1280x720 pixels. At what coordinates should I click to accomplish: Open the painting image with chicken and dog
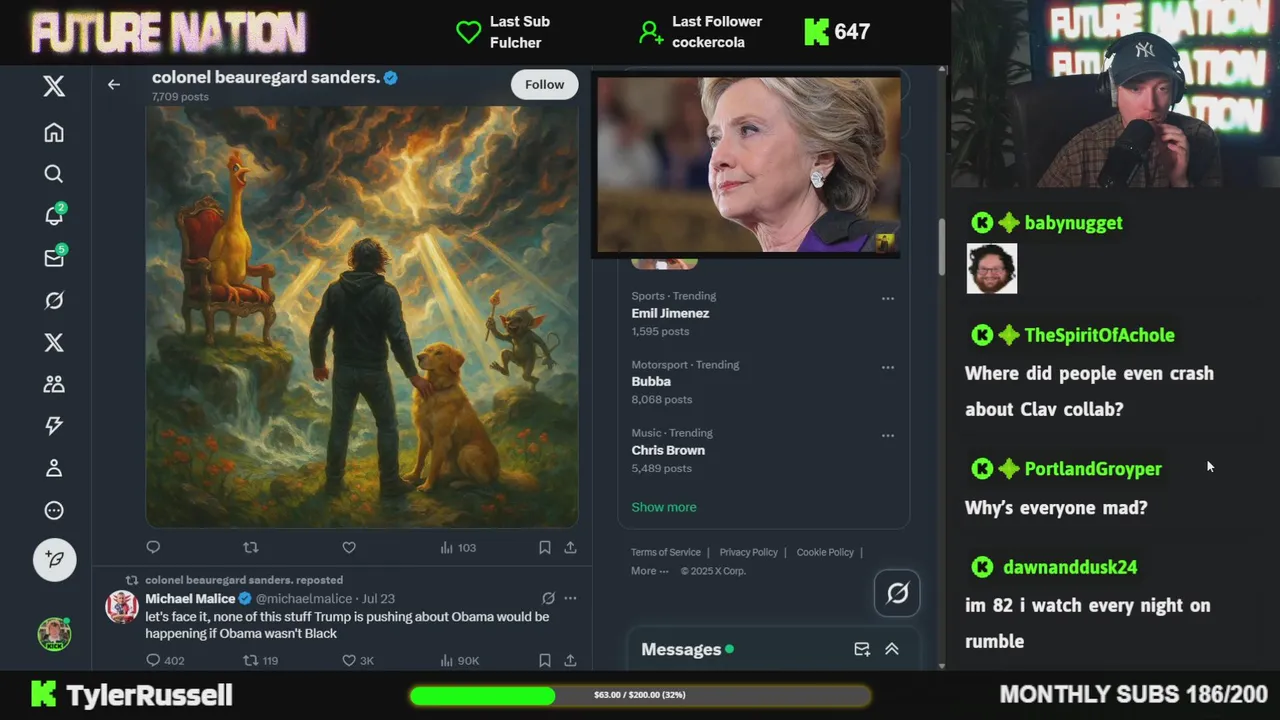pos(362,316)
